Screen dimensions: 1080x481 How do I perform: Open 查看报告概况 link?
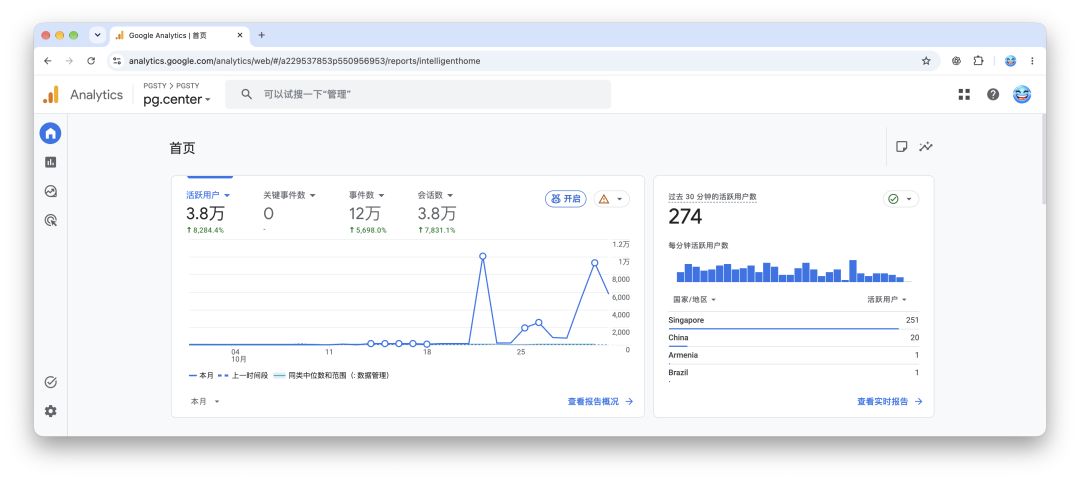tap(600, 401)
